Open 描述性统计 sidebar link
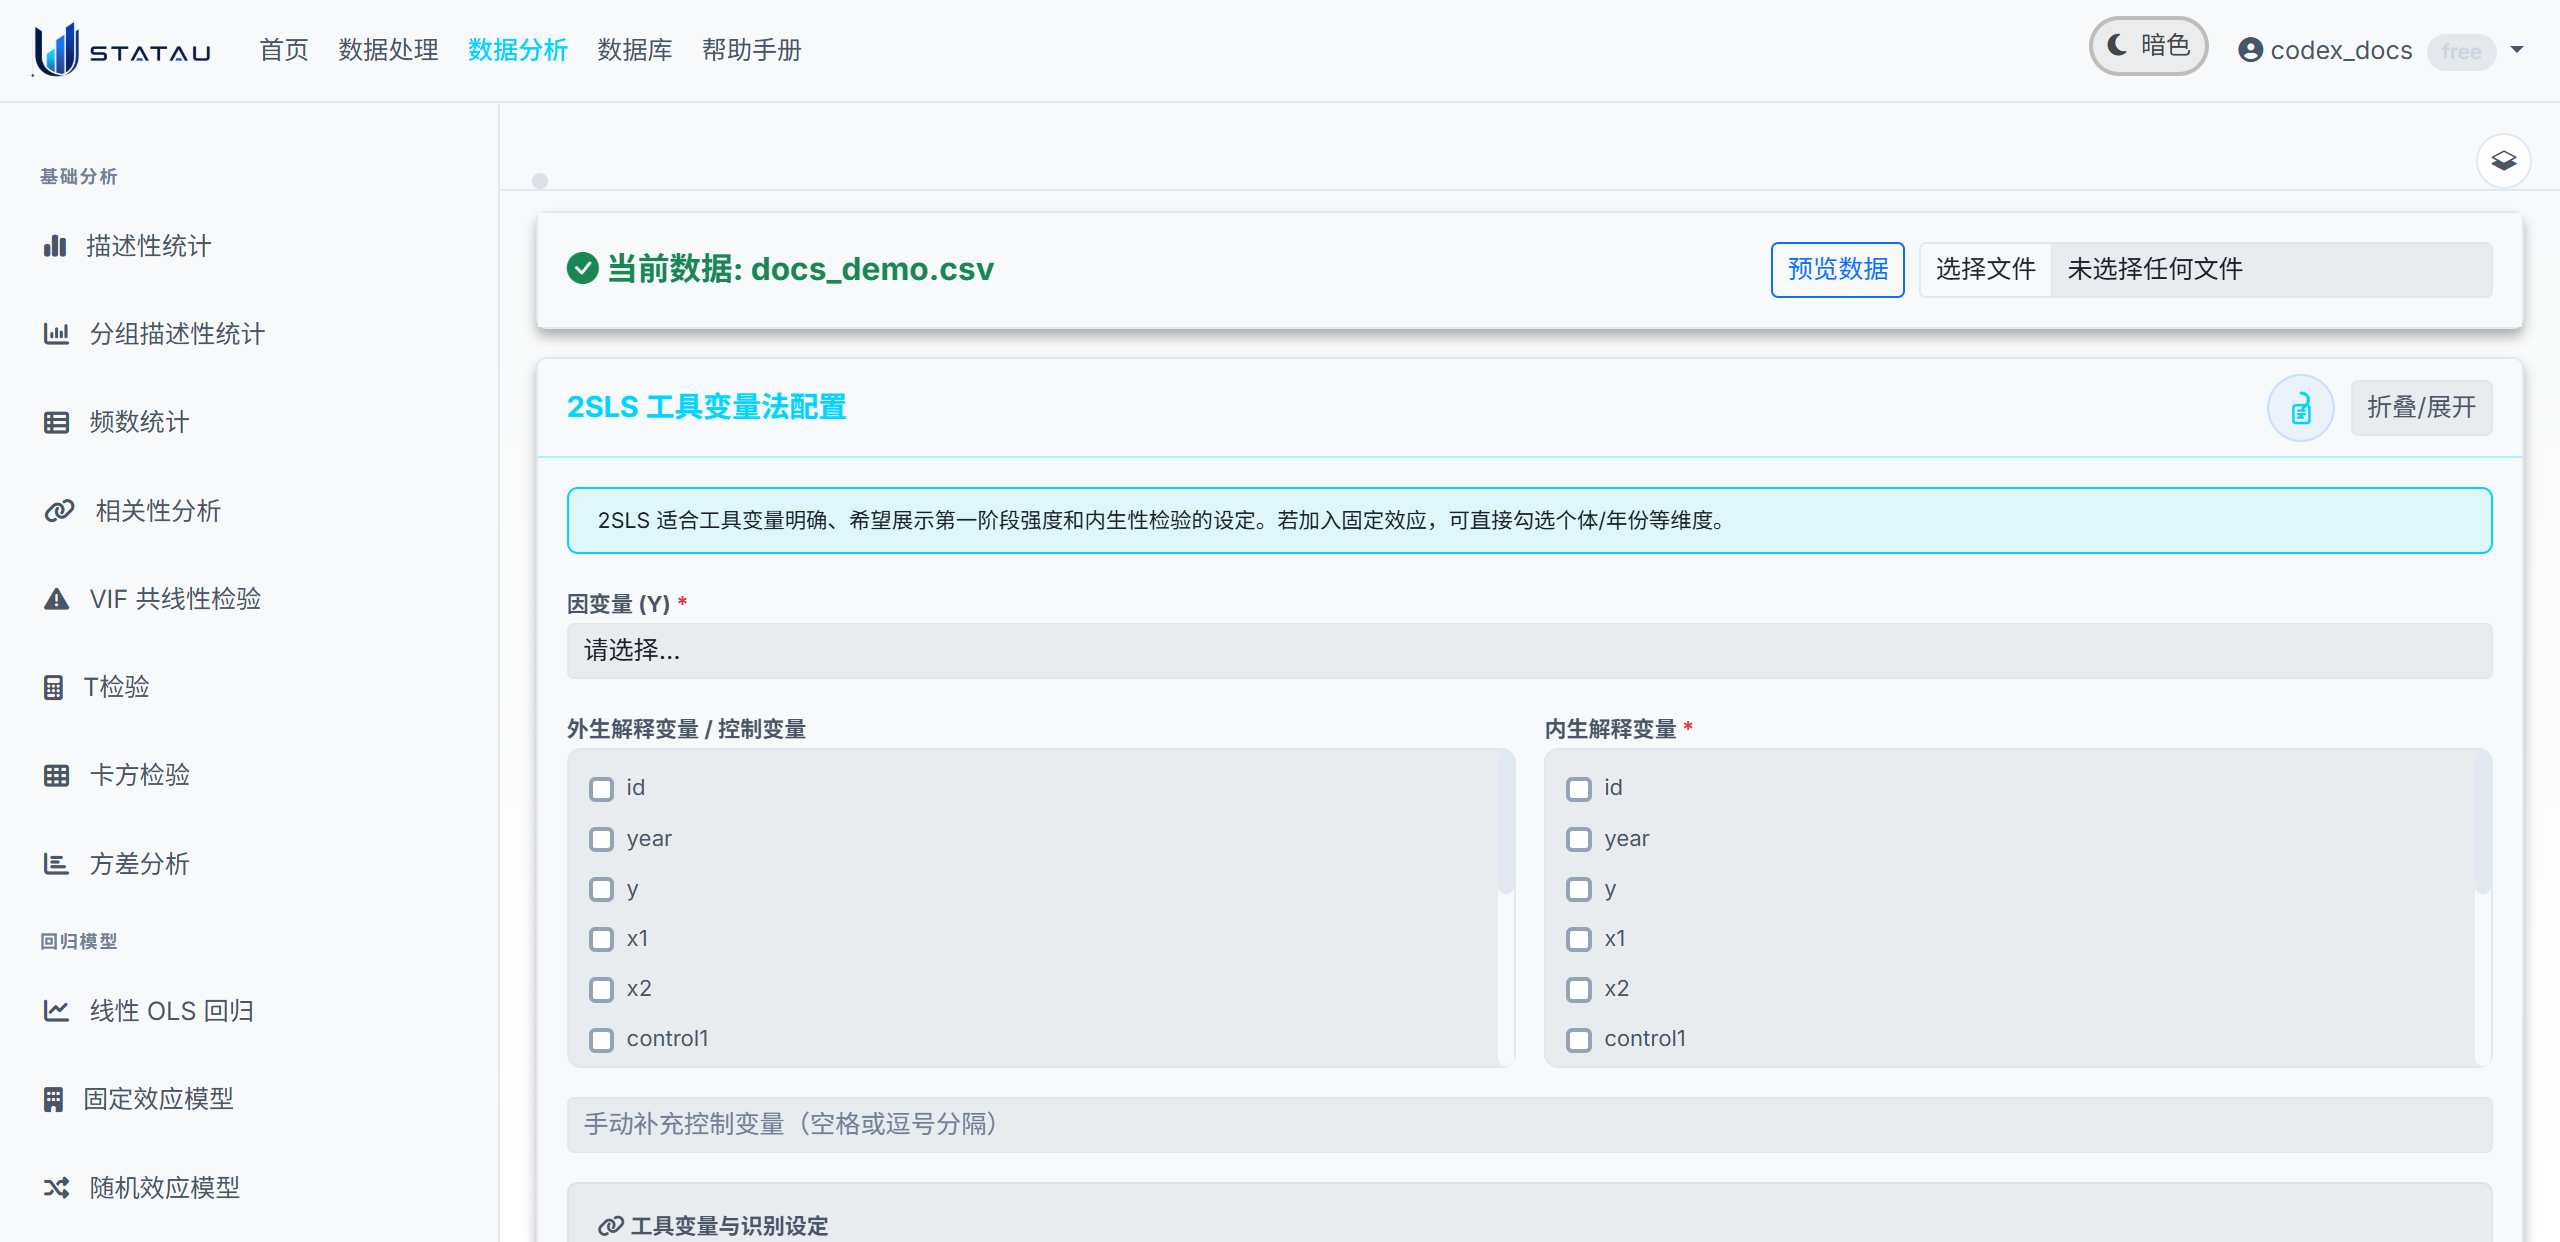This screenshot has height=1242, width=2560. tap(148, 246)
